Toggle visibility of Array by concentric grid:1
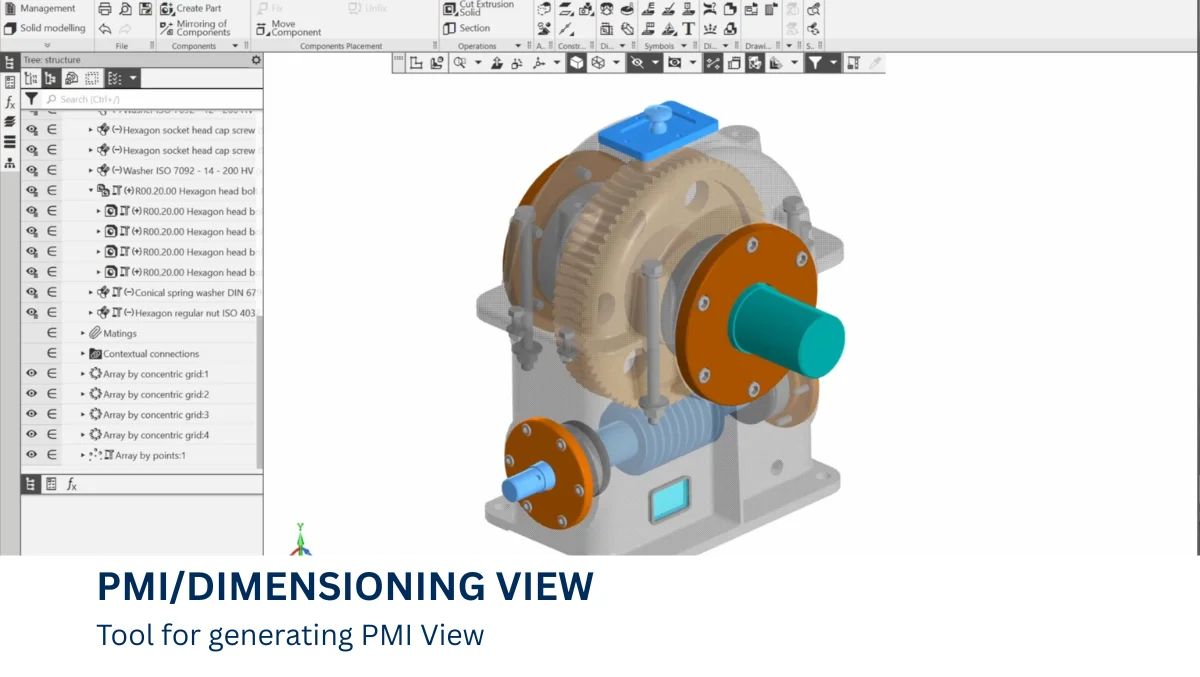This screenshot has width=1200, height=677. tap(31, 373)
